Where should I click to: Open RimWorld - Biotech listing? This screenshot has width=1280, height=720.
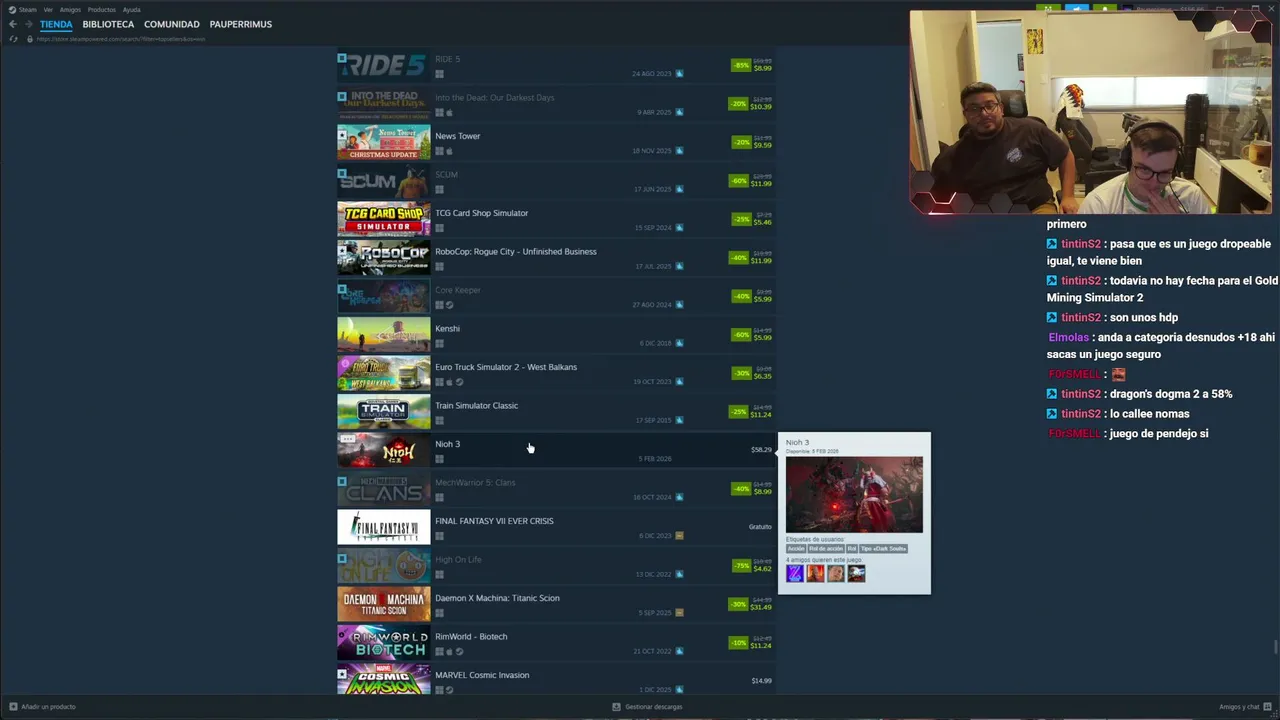(556, 643)
